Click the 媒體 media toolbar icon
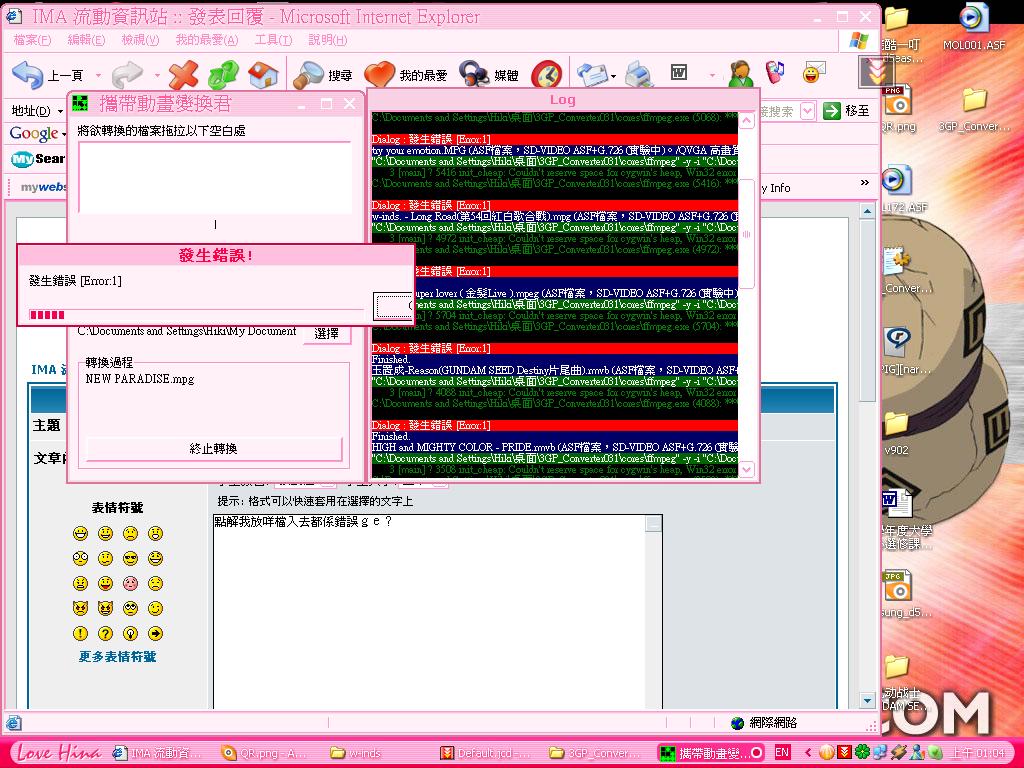The image size is (1024, 768). [x=474, y=75]
